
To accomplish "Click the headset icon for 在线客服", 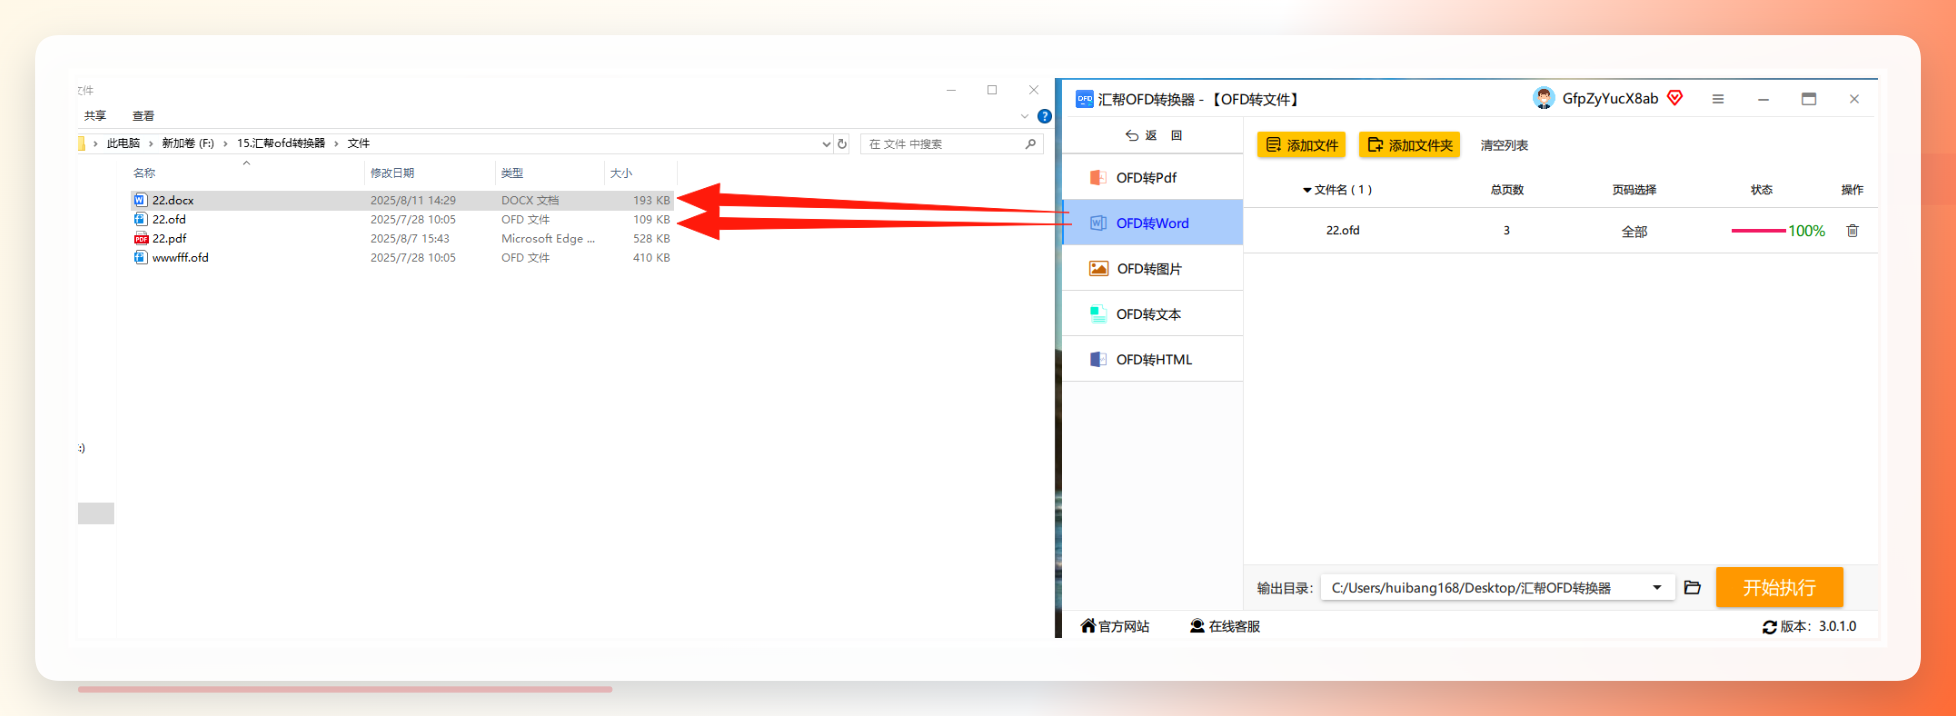I will 1197,626.
